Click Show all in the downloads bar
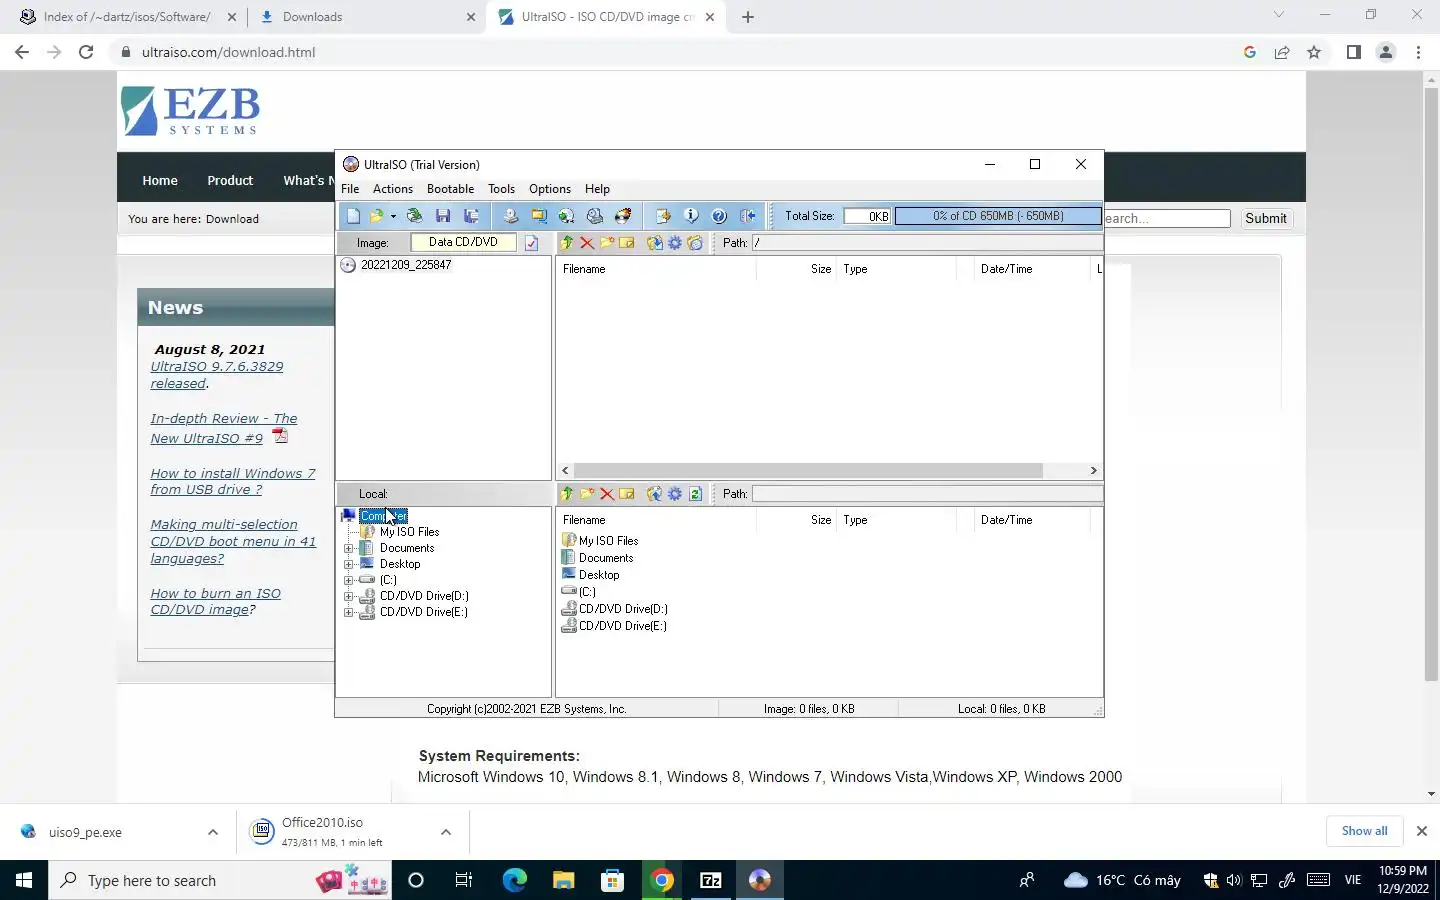1440x900 pixels. 1364,831
